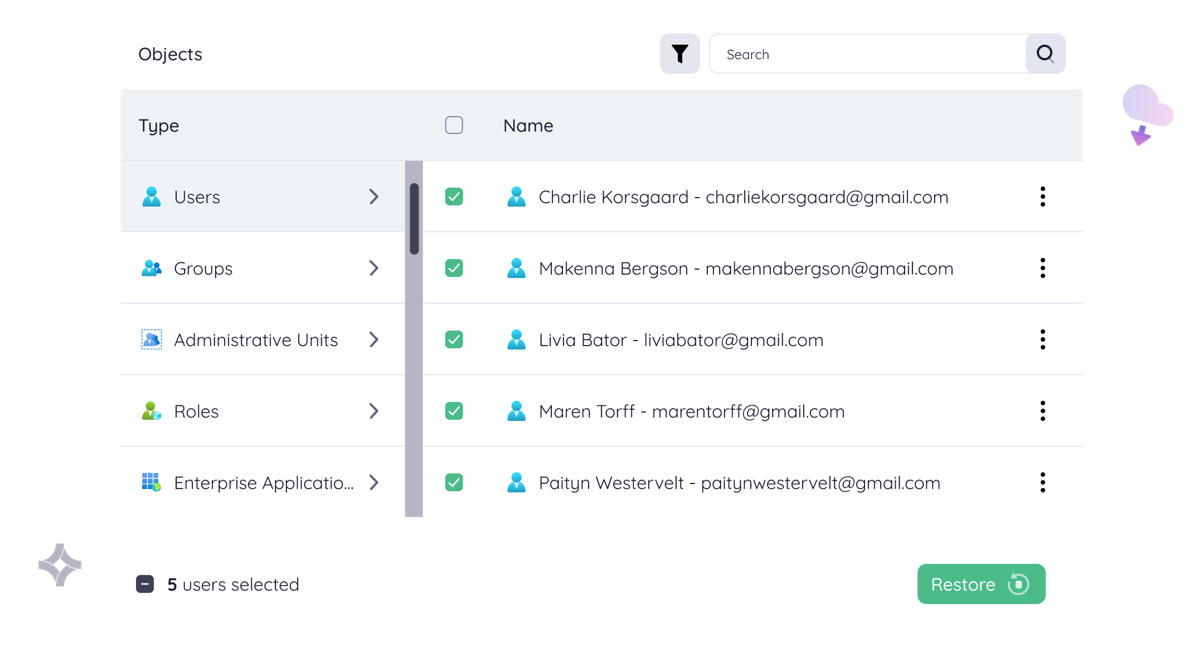Expand the Roles chevron arrow

tap(373, 411)
